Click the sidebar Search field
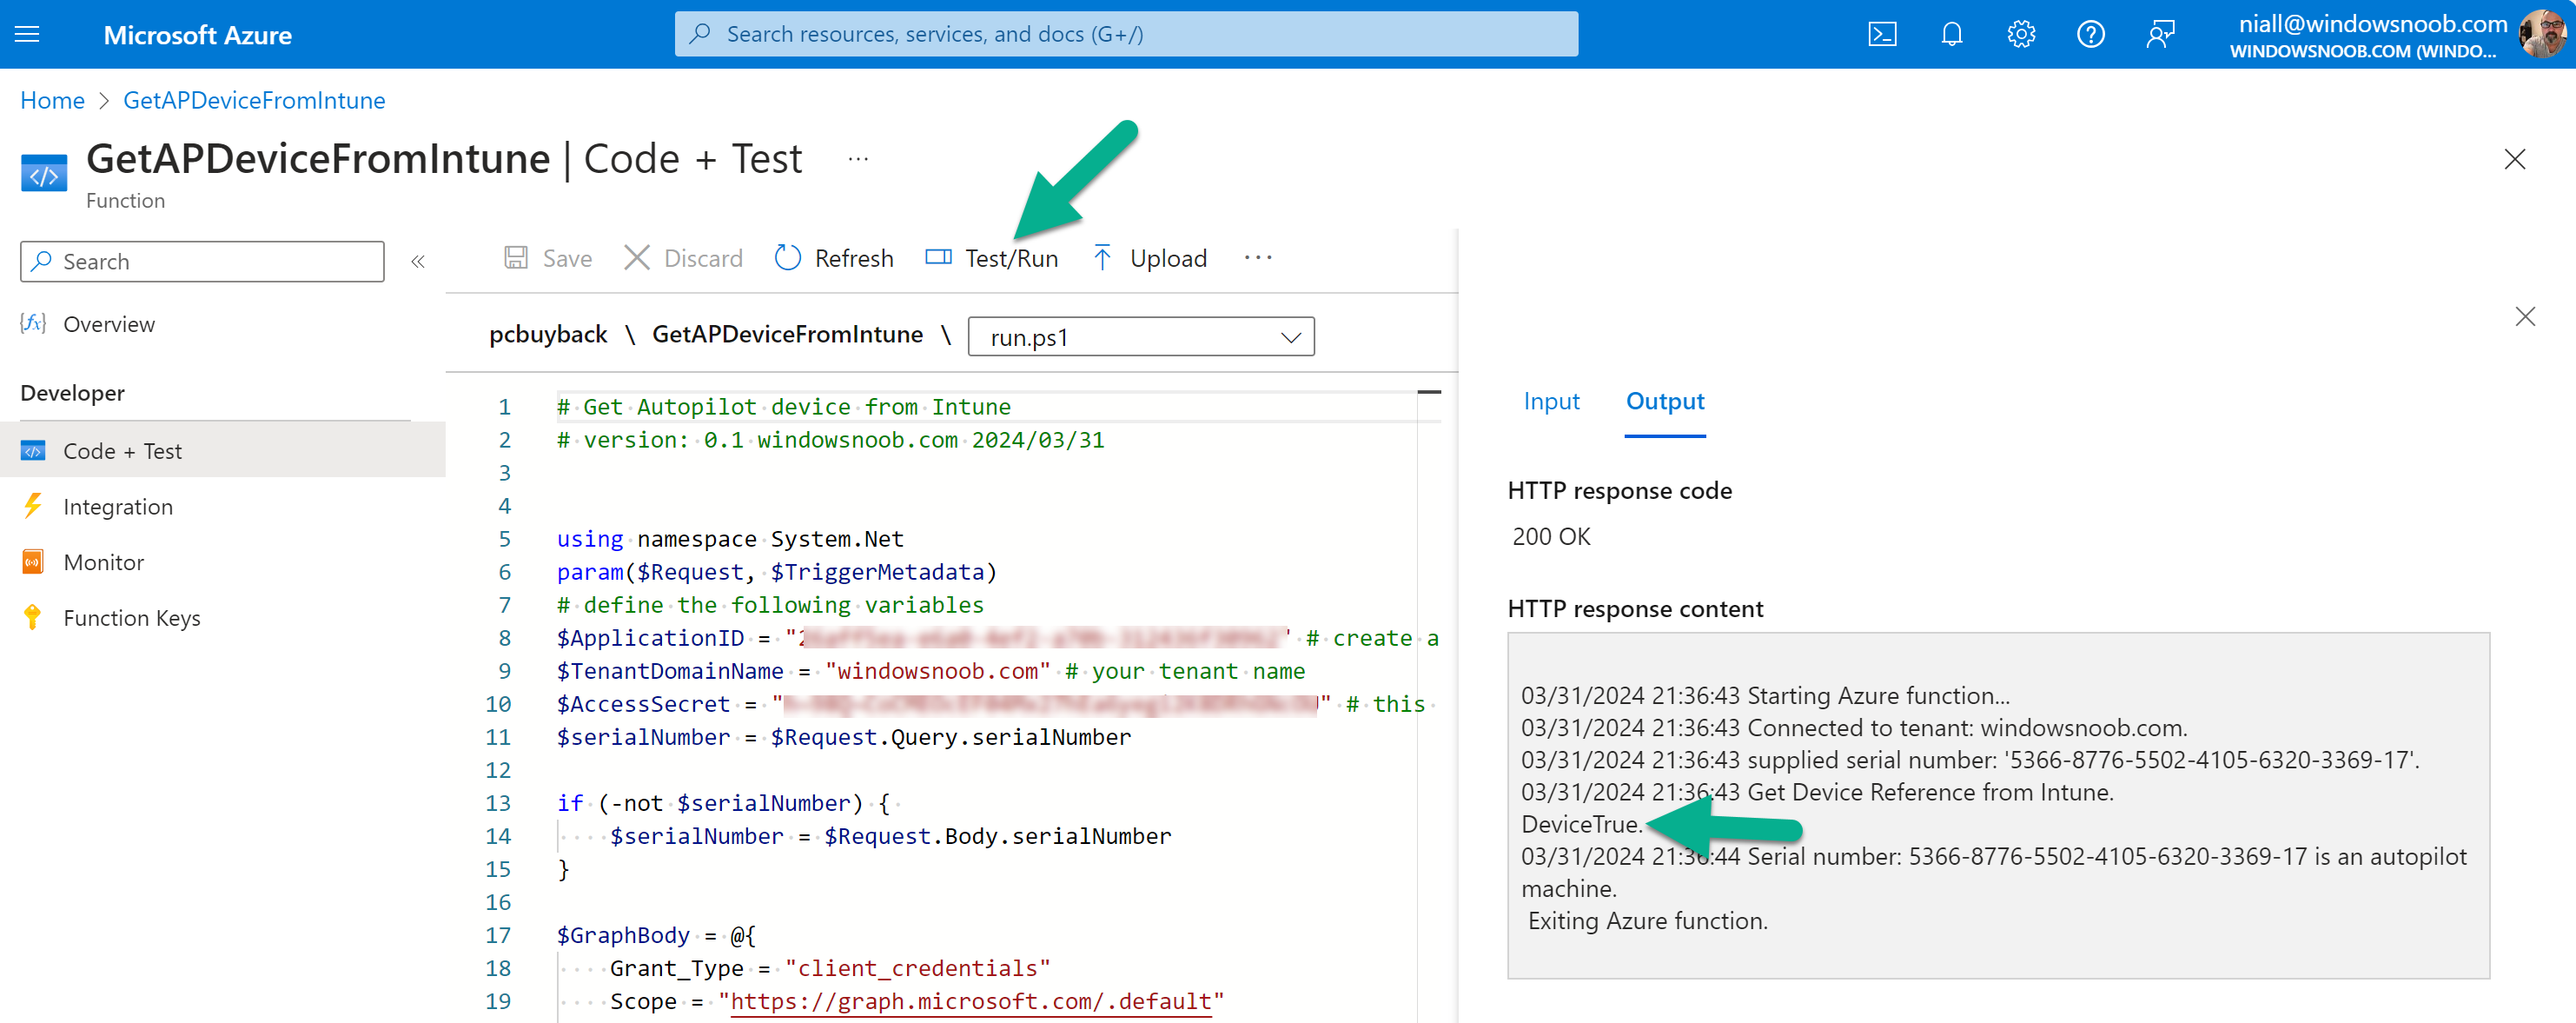Image resolution: width=2576 pixels, height=1023 pixels. click(202, 262)
